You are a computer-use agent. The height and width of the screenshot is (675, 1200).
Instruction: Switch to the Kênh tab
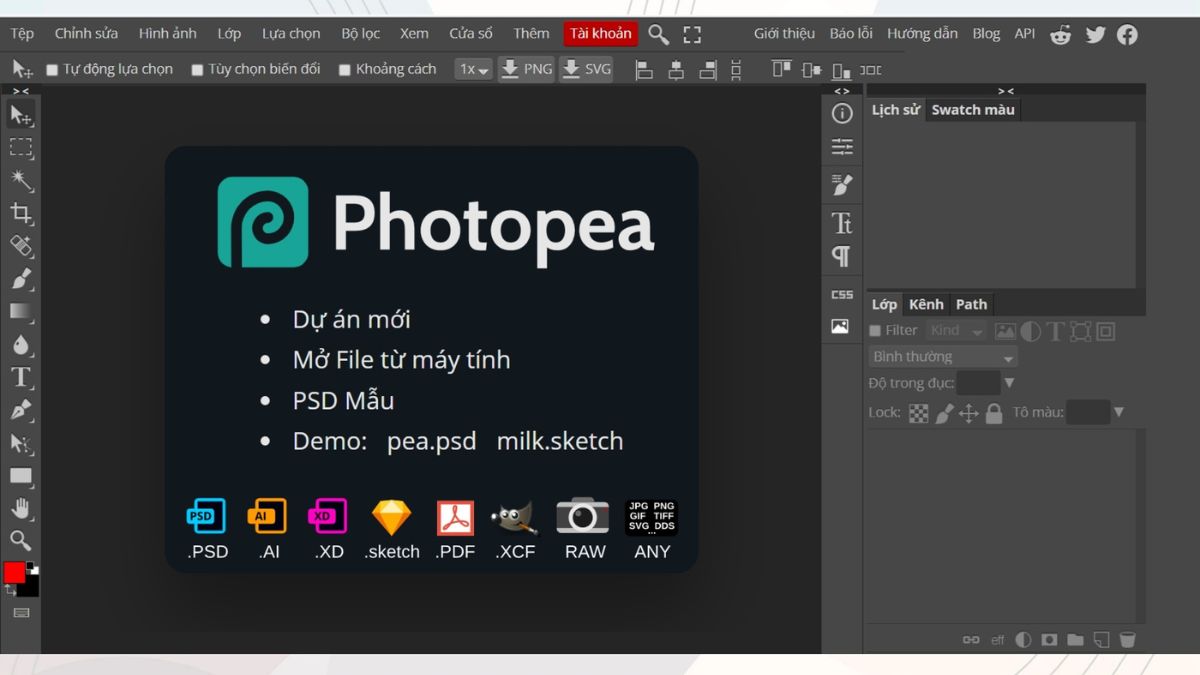pos(926,305)
